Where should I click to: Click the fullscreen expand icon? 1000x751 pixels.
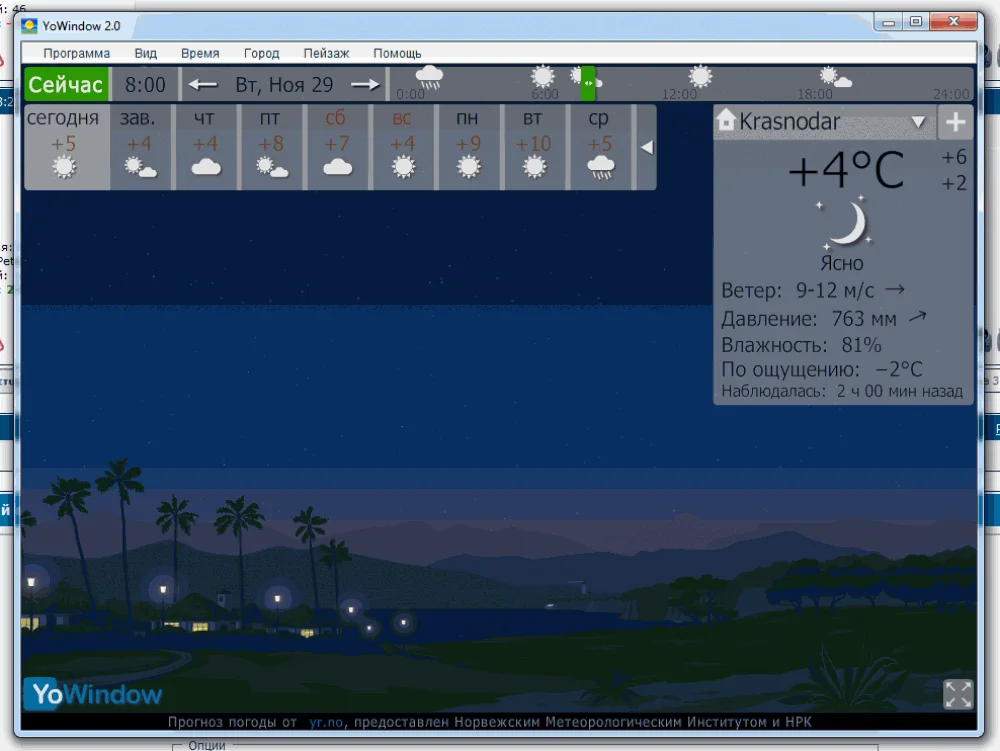pos(957,694)
